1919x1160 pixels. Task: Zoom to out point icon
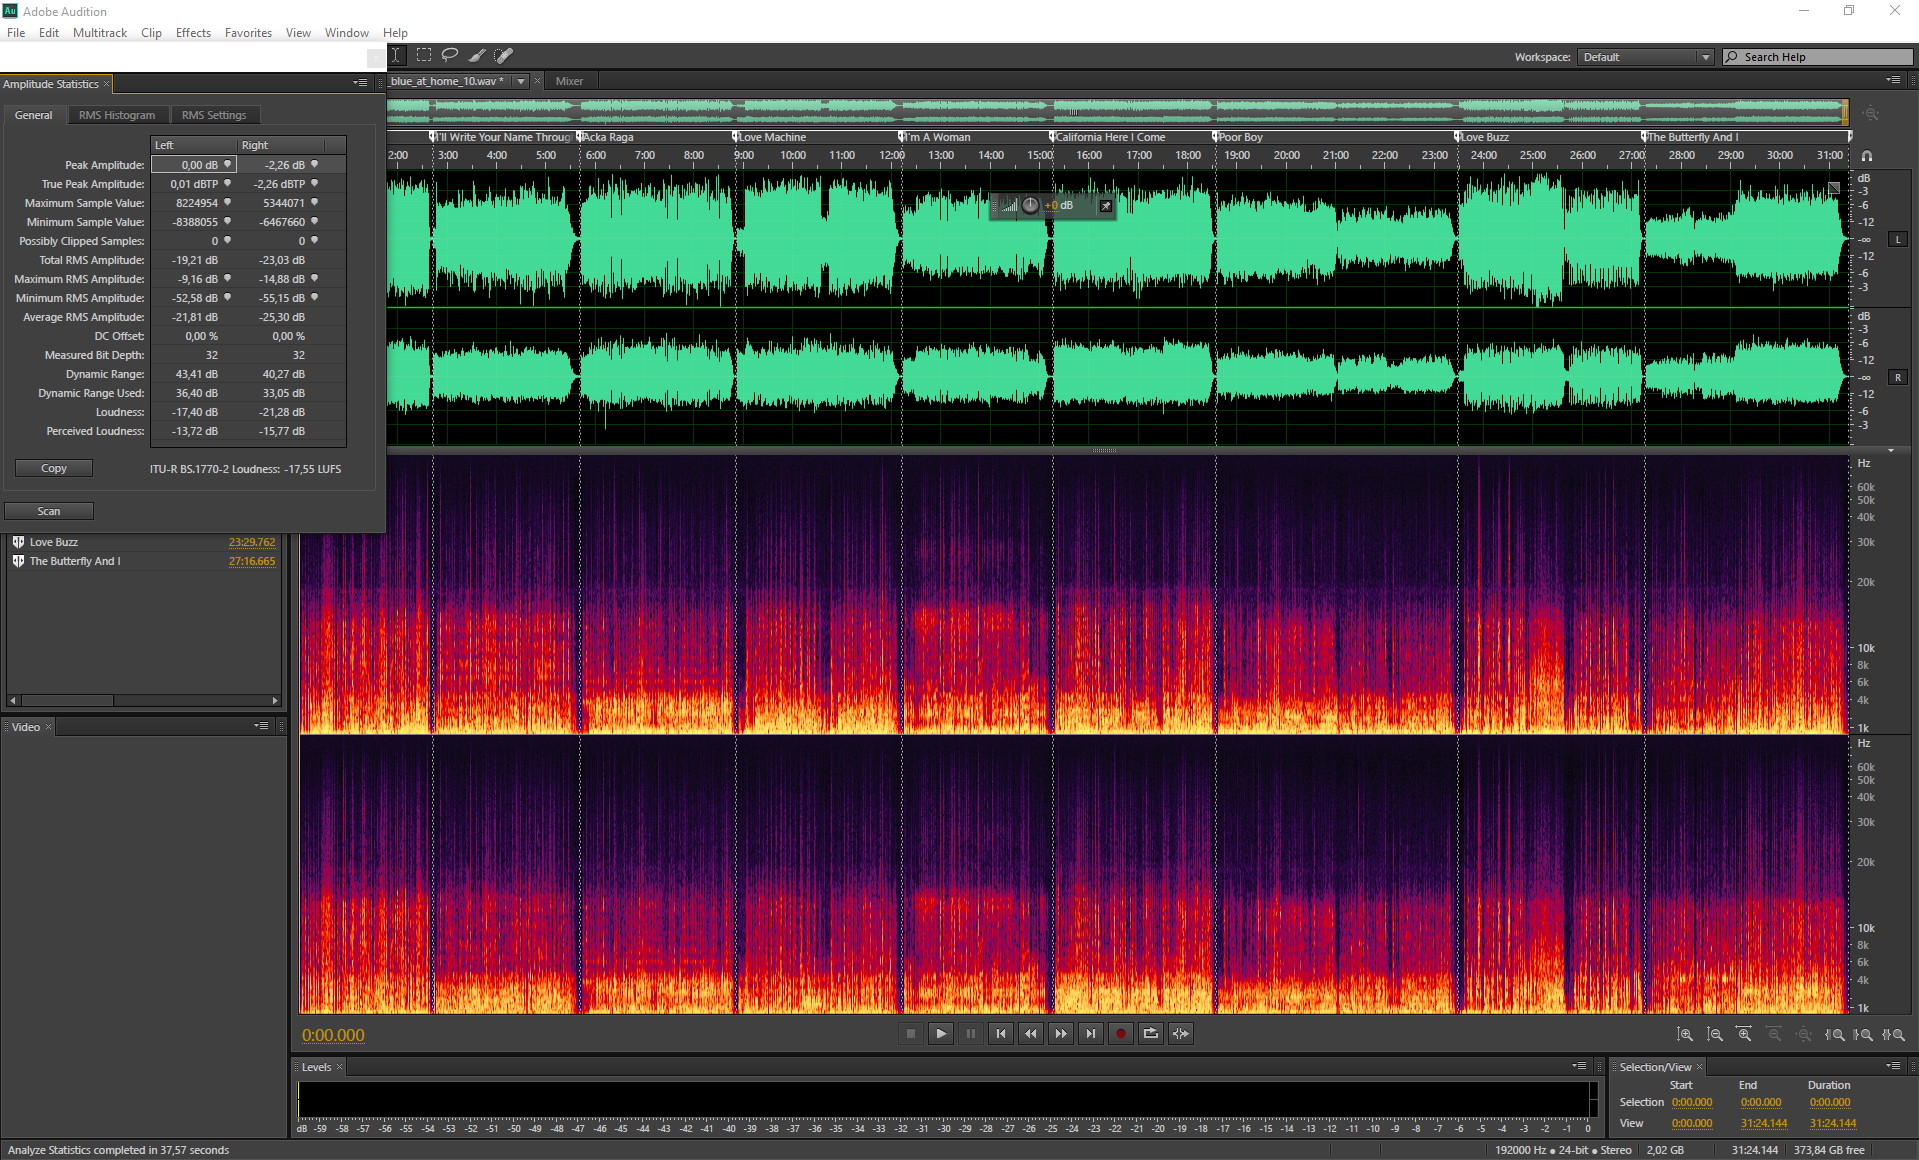1863,1035
